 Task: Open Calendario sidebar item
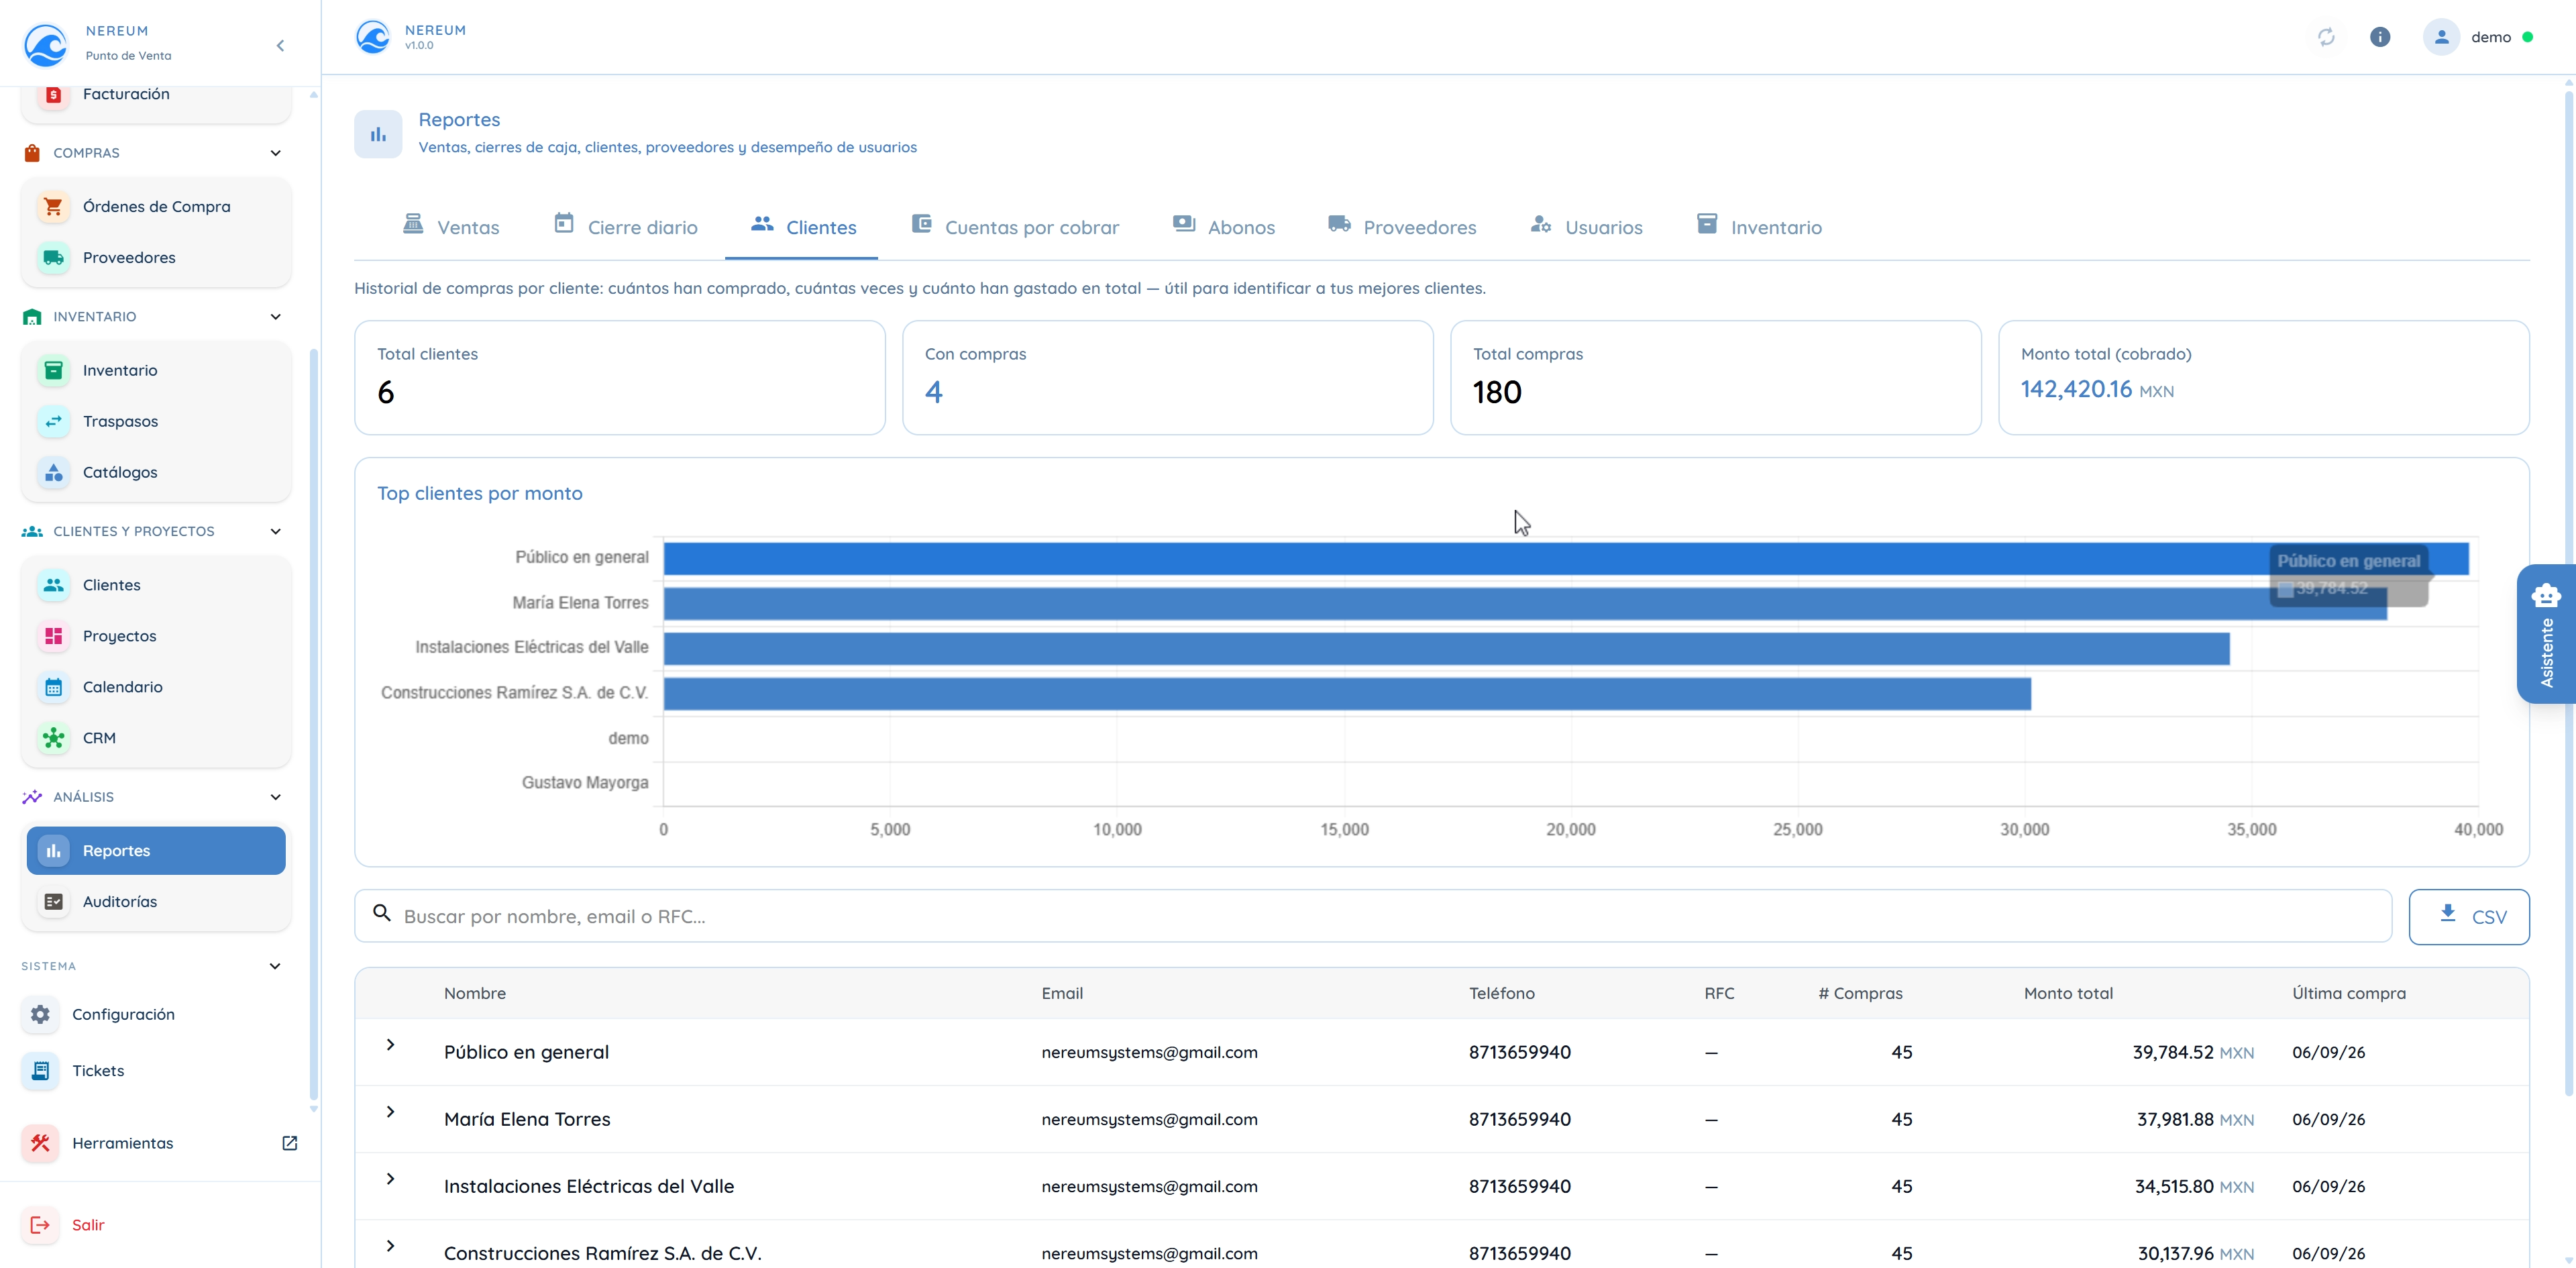pos(156,687)
